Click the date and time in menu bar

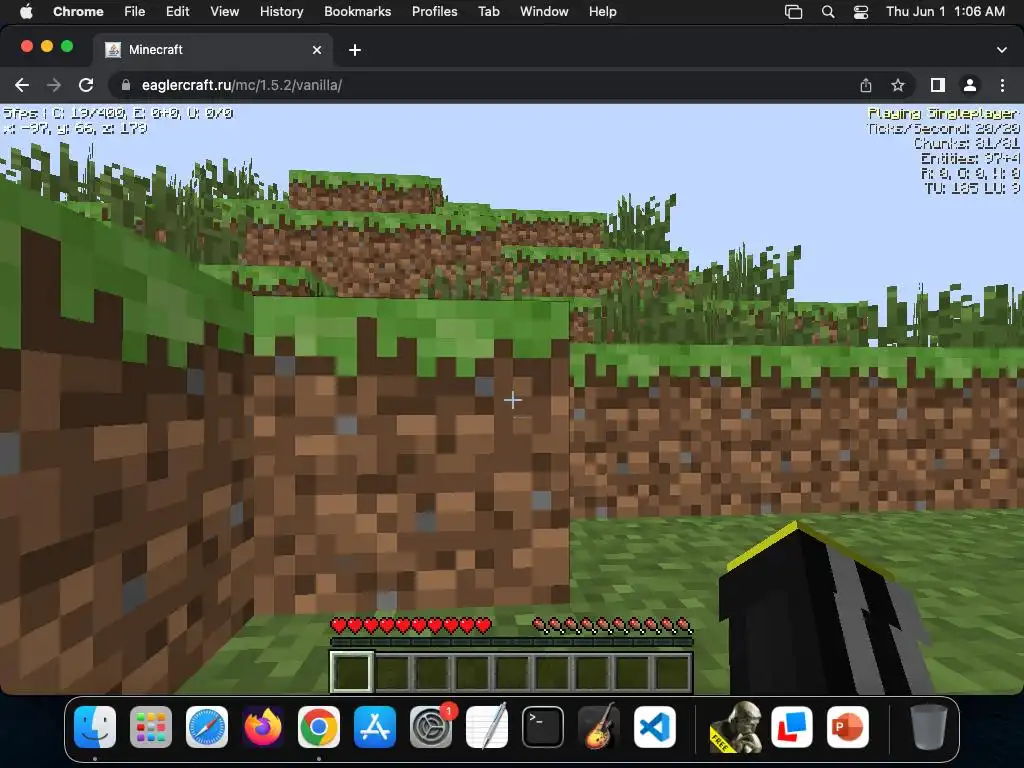[x=945, y=11]
